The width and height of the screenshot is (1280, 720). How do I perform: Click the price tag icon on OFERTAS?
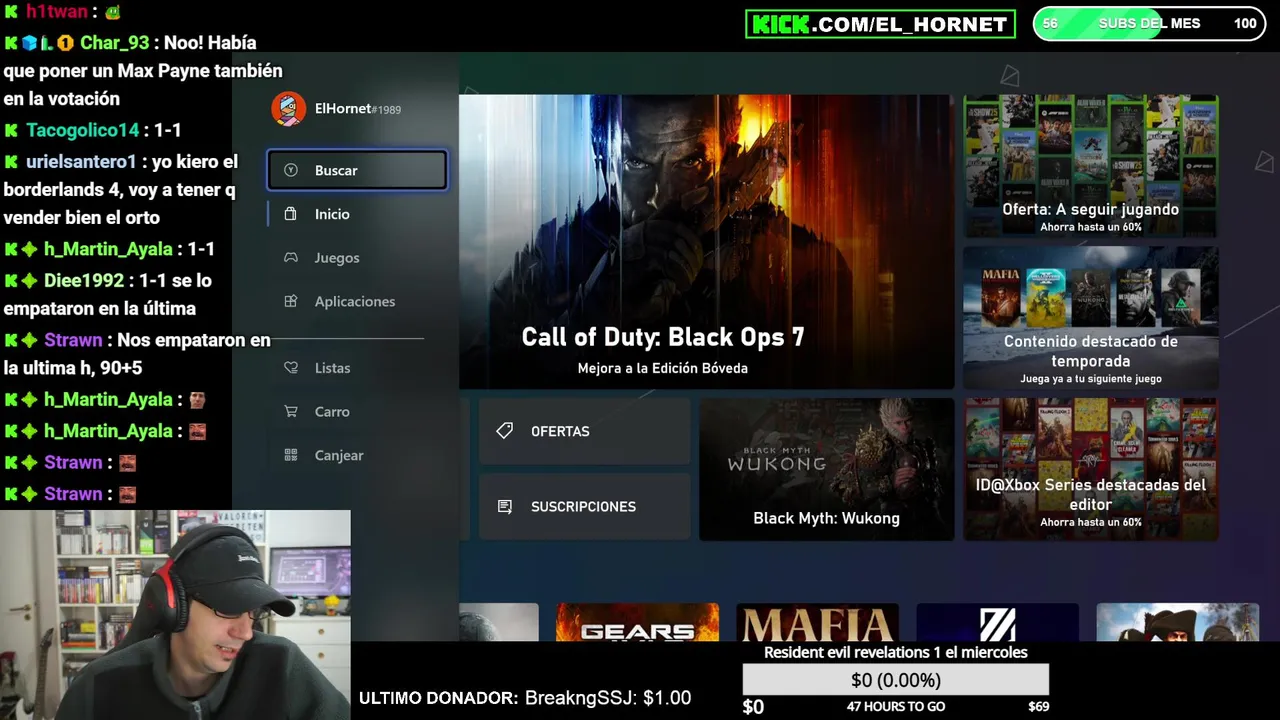point(505,431)
